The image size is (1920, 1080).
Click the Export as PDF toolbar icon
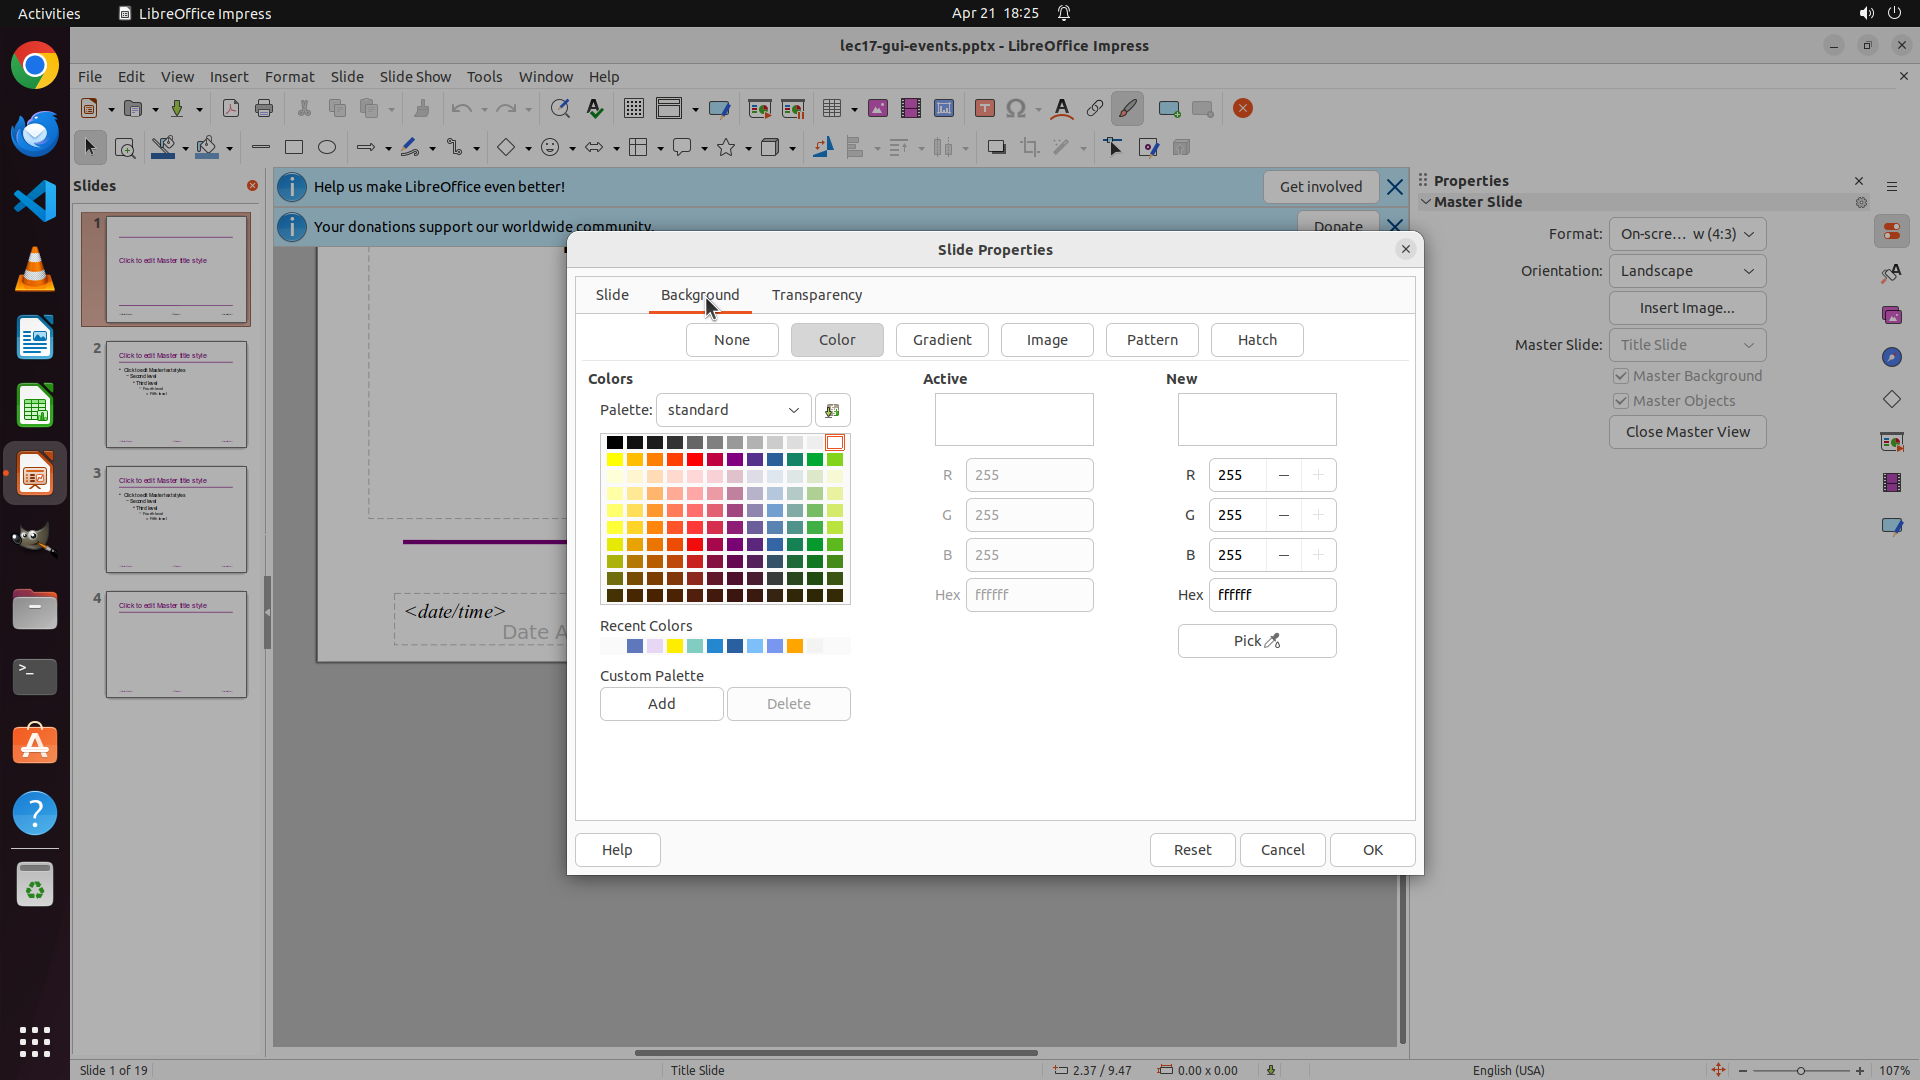click(231, 109)
